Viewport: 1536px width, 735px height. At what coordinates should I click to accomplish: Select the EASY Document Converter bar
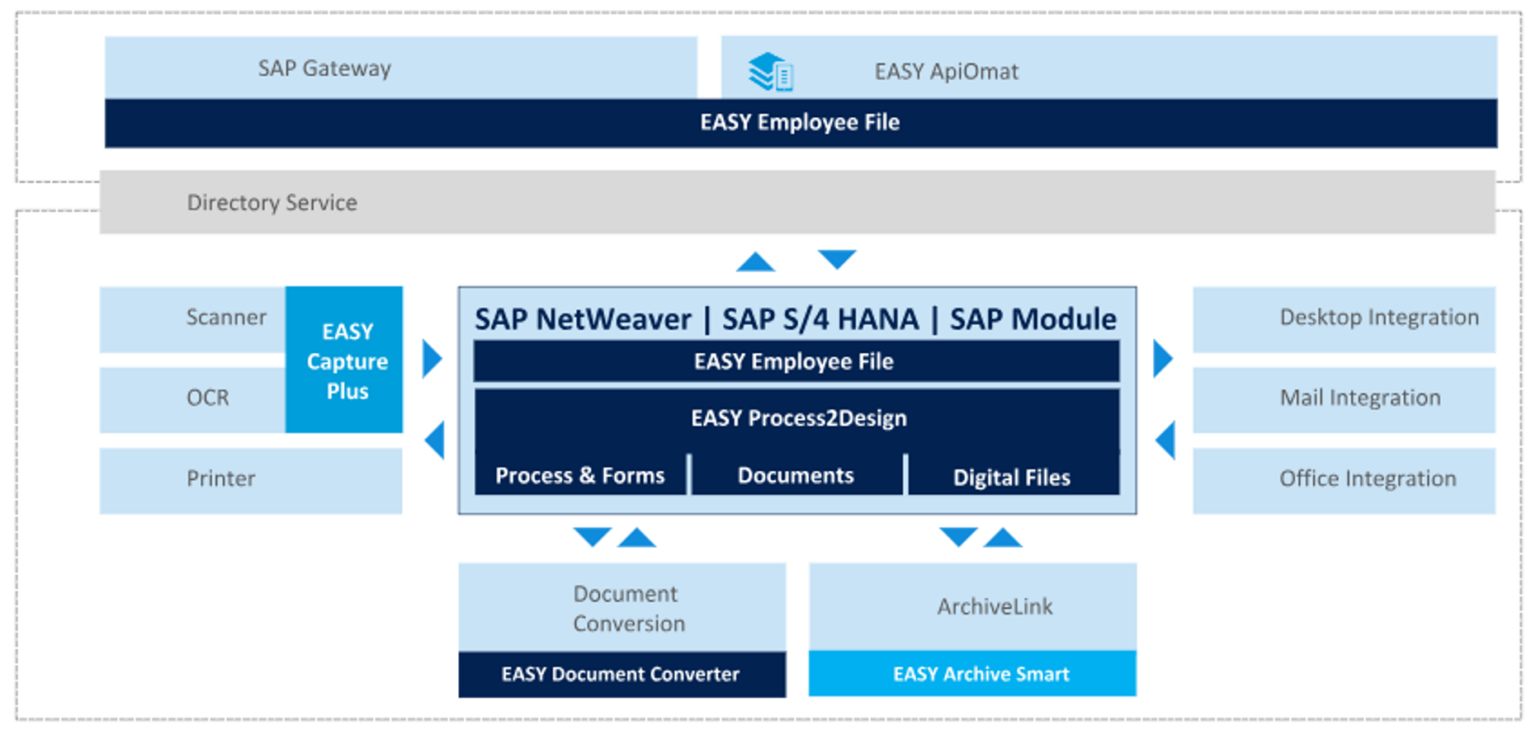622,674
